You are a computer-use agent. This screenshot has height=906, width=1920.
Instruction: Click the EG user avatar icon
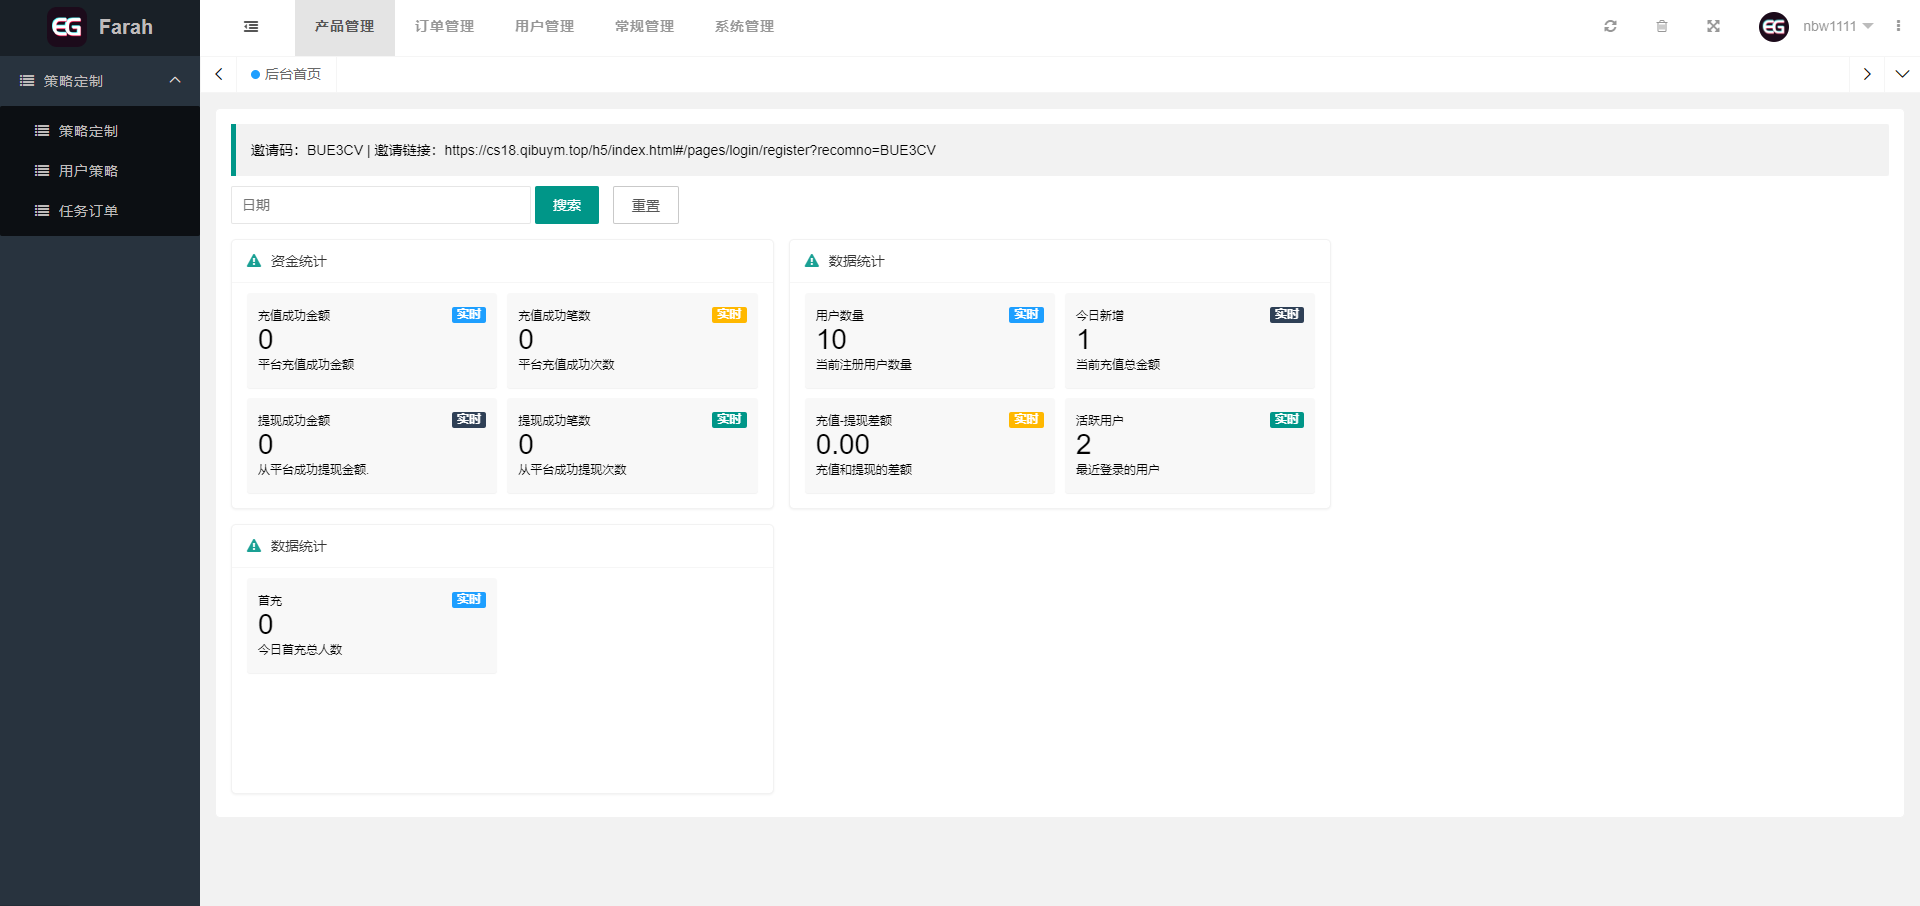[x=1773, y=27]
